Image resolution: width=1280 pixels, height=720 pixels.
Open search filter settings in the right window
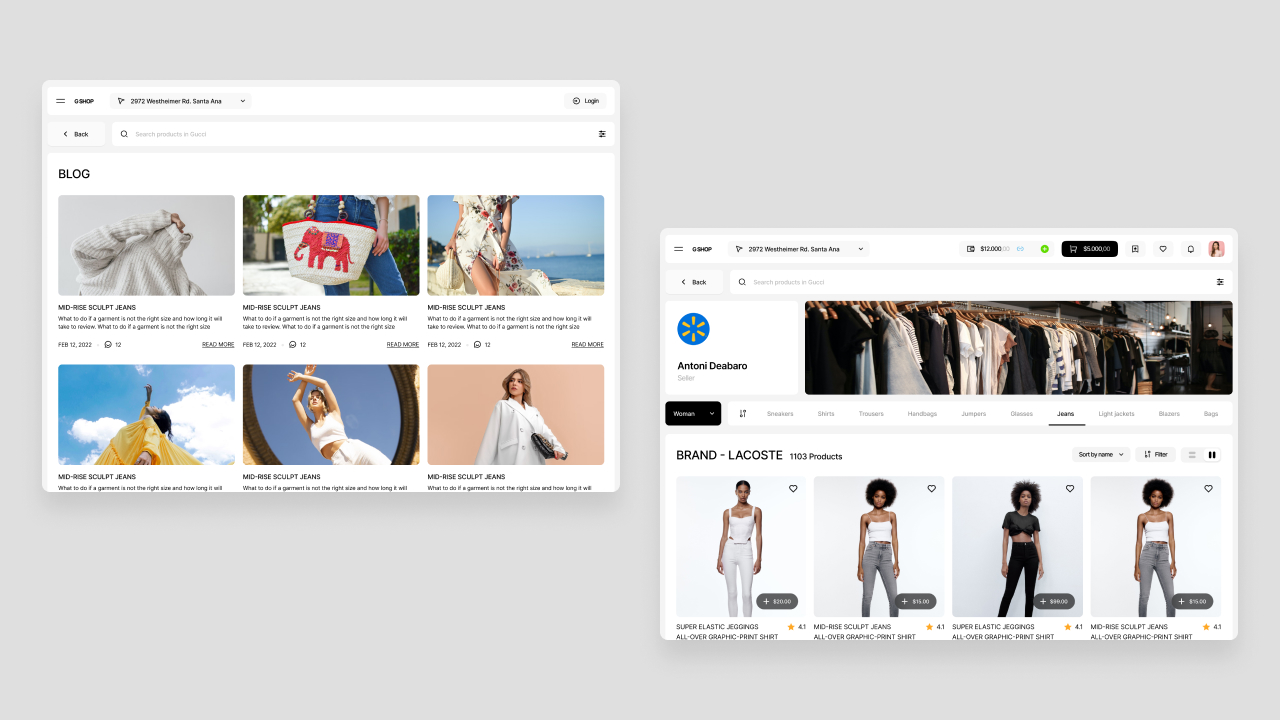click(x=1220, y=281)
